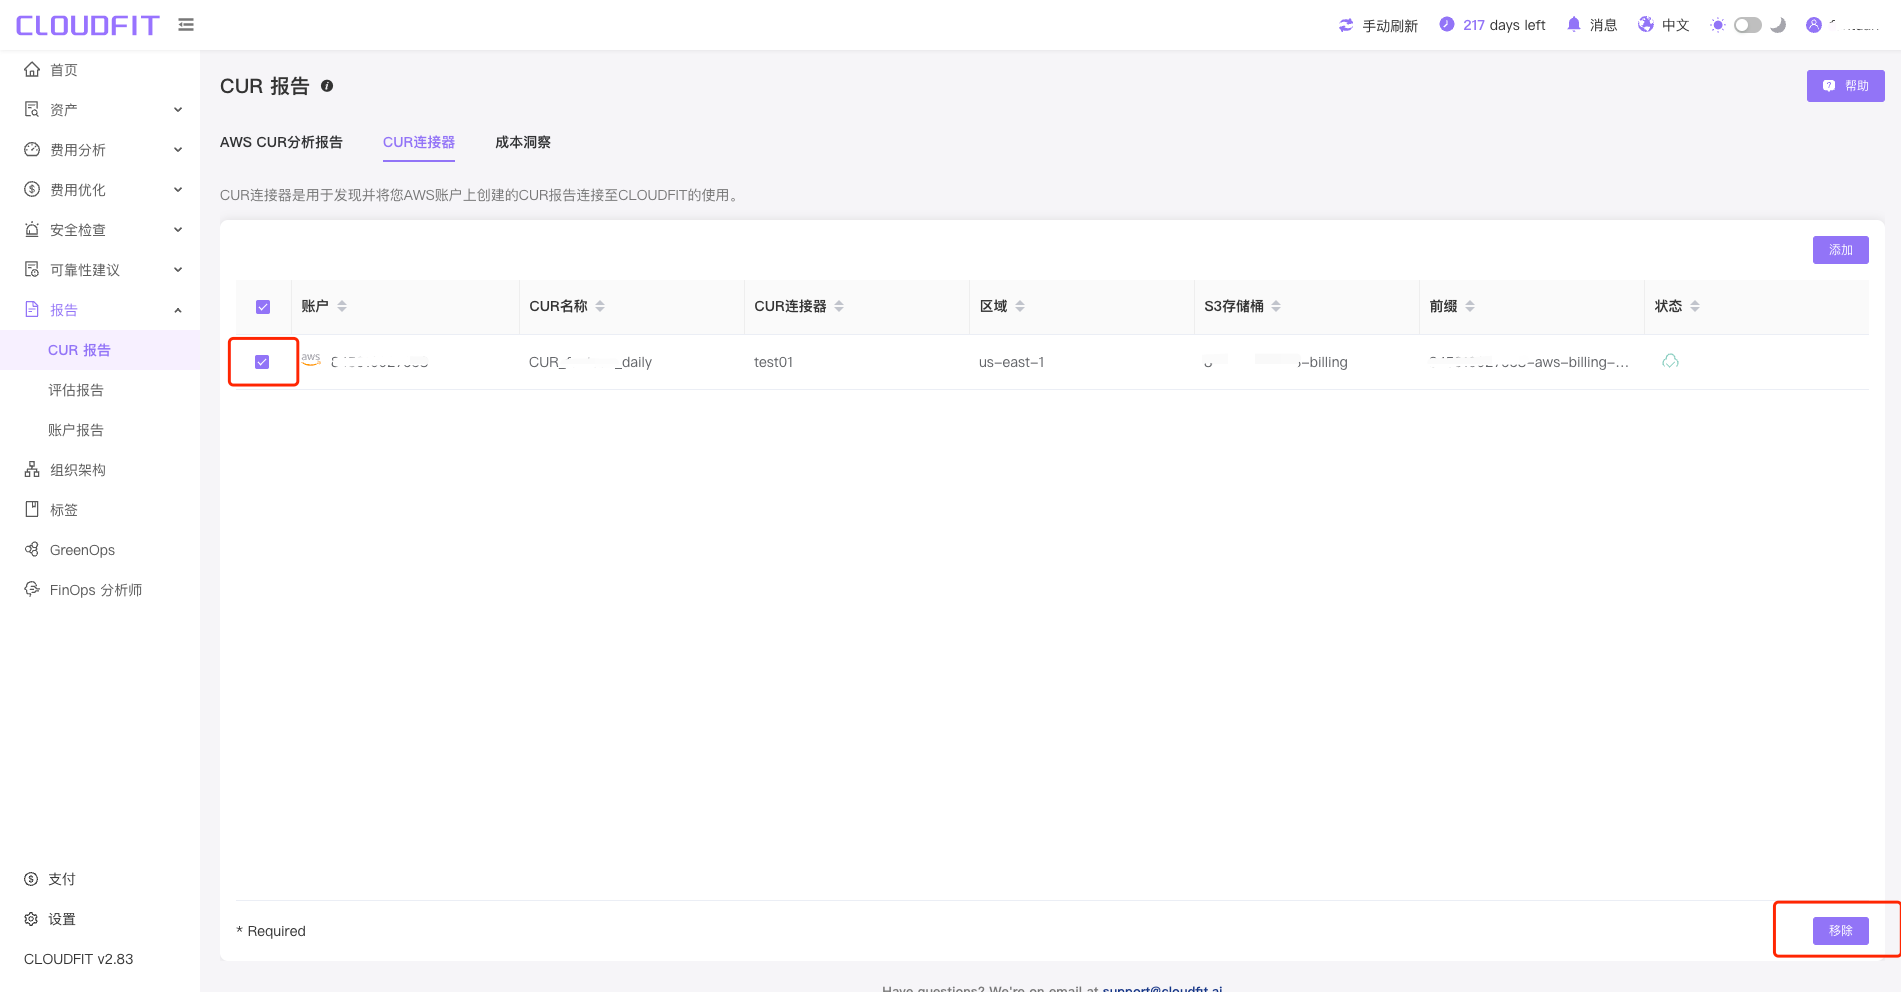Click the 217 days left text
This screenshot has height=992, width=1901.
click(1504, 25)
